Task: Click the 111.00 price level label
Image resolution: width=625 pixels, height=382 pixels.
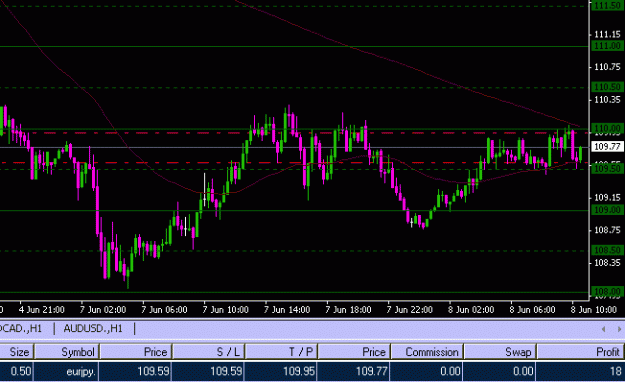Action: click(x=607, y=46)
